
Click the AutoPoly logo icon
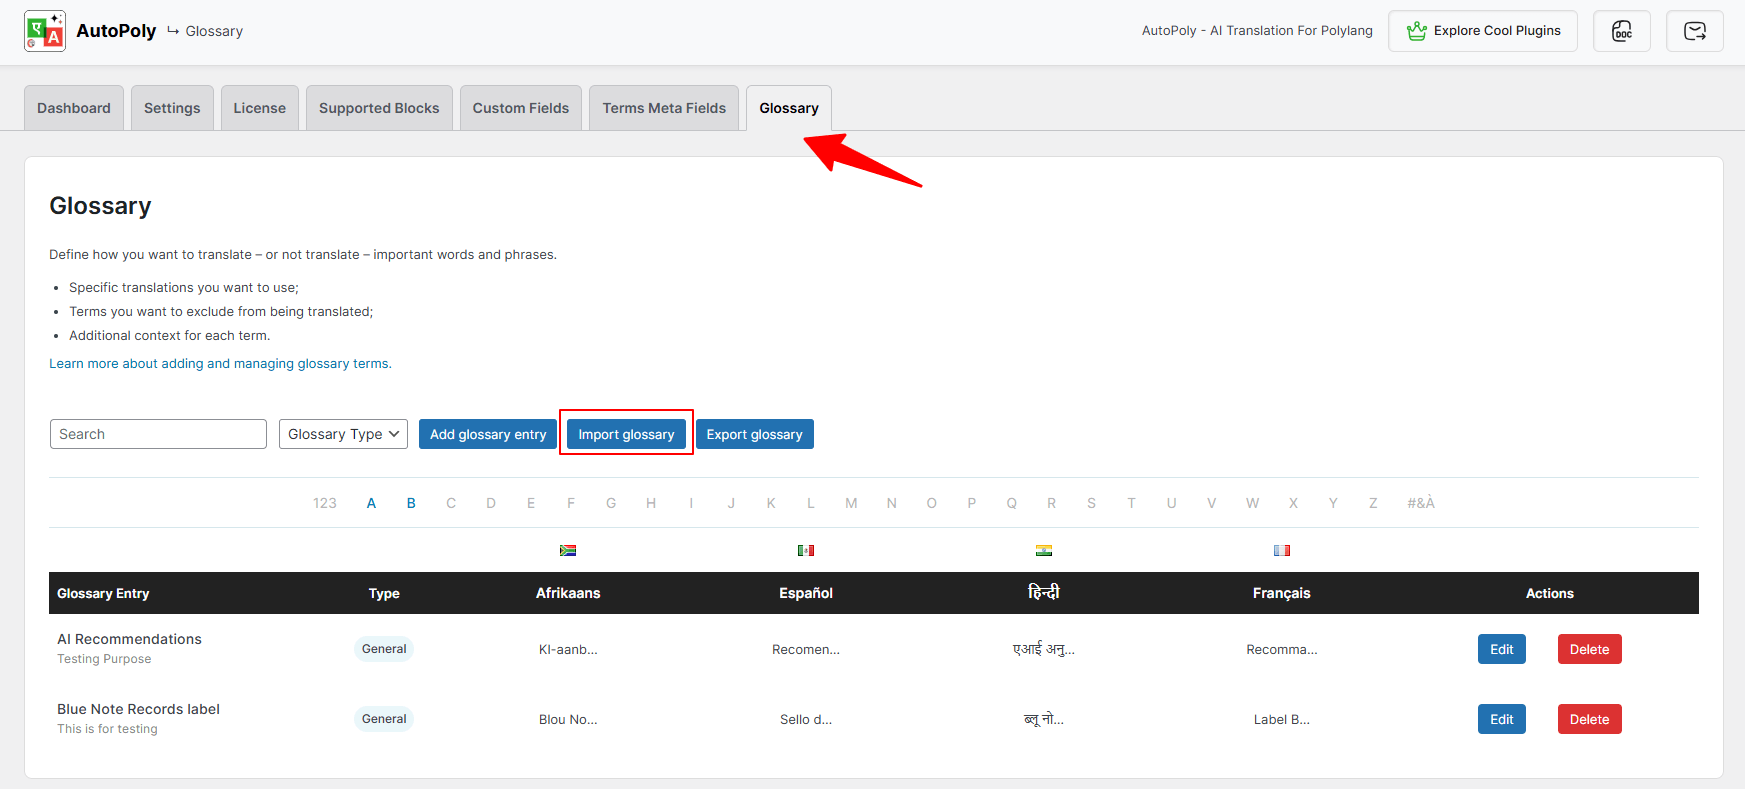coord(45,31)
